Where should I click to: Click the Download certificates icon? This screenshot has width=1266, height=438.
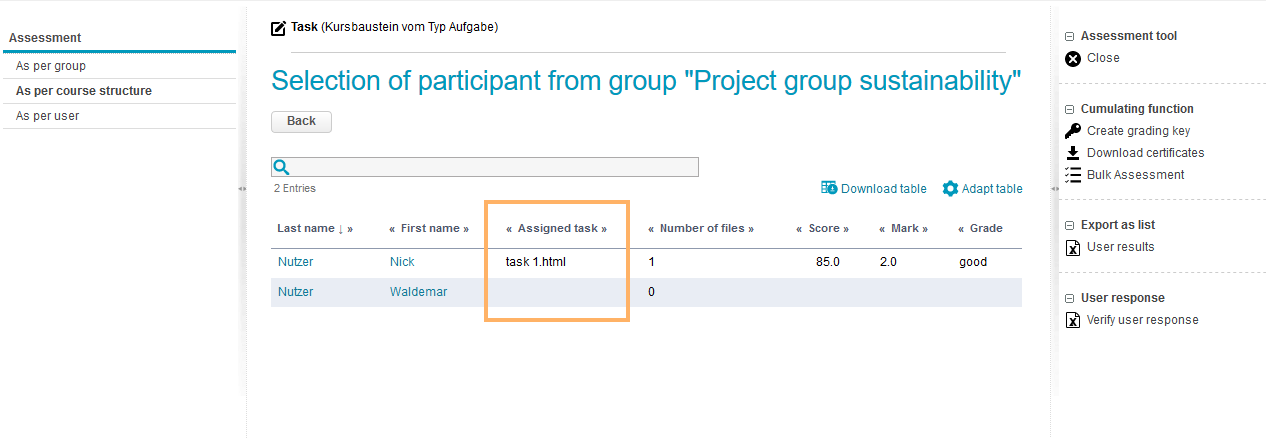pos(1073,153)
